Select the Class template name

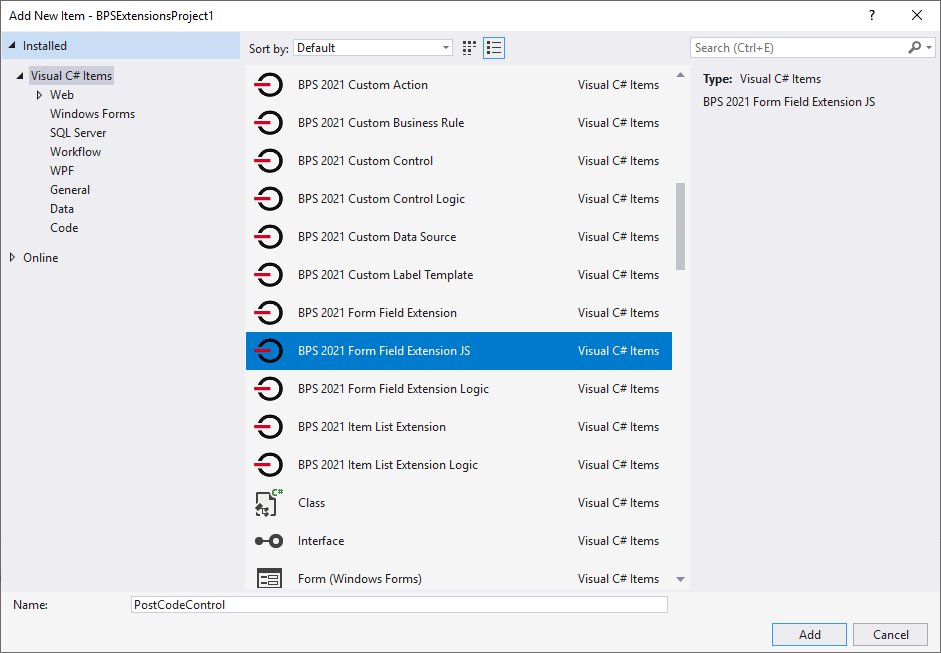click(x=311, y=503)
